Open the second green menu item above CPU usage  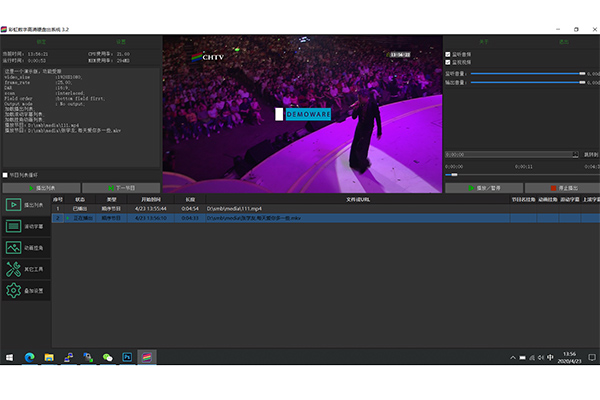point(121,42)
